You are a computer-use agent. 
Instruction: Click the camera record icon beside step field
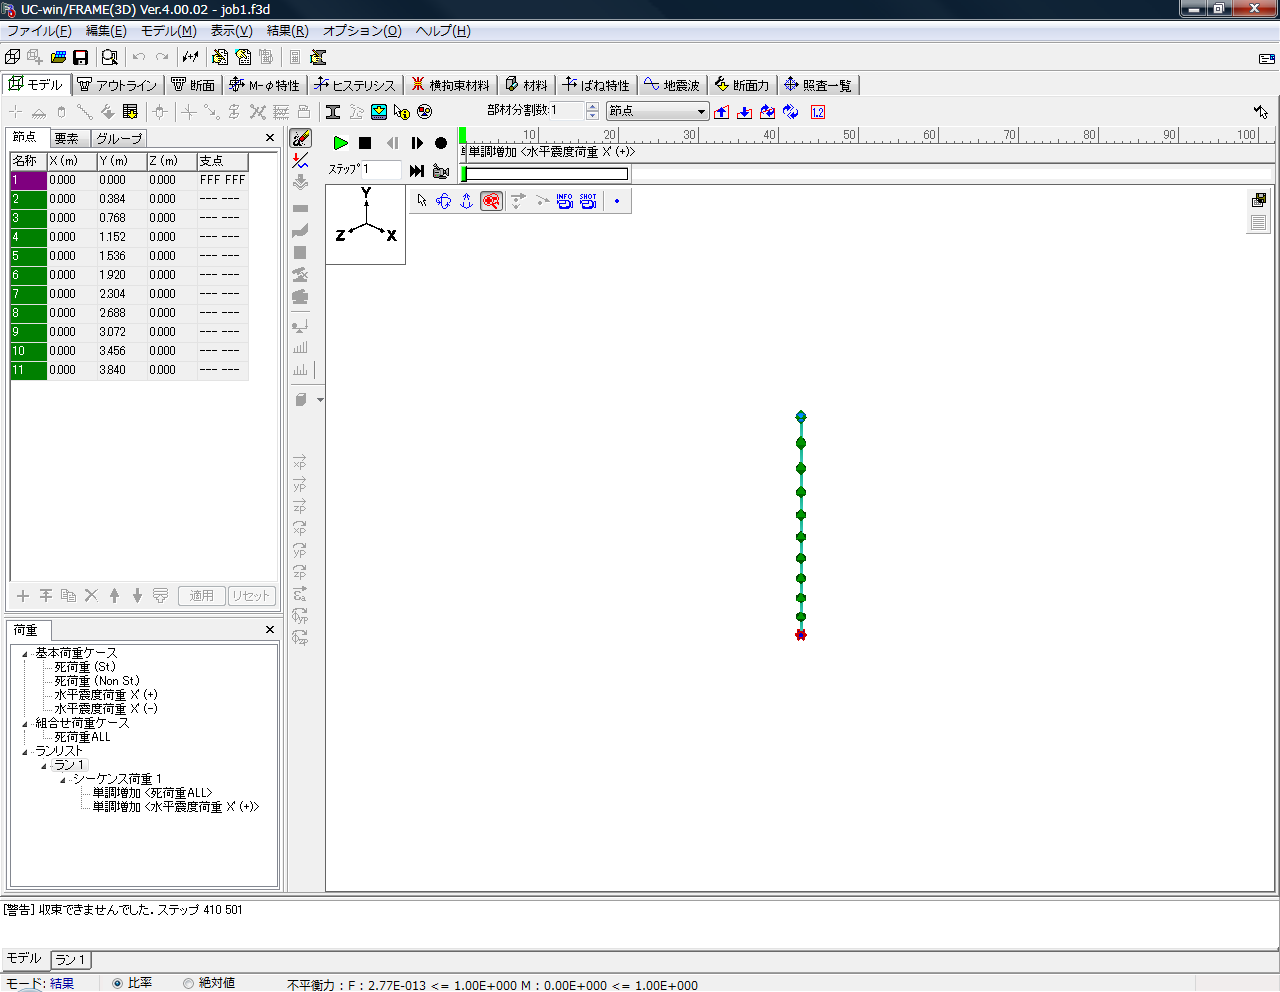(440, 171)
